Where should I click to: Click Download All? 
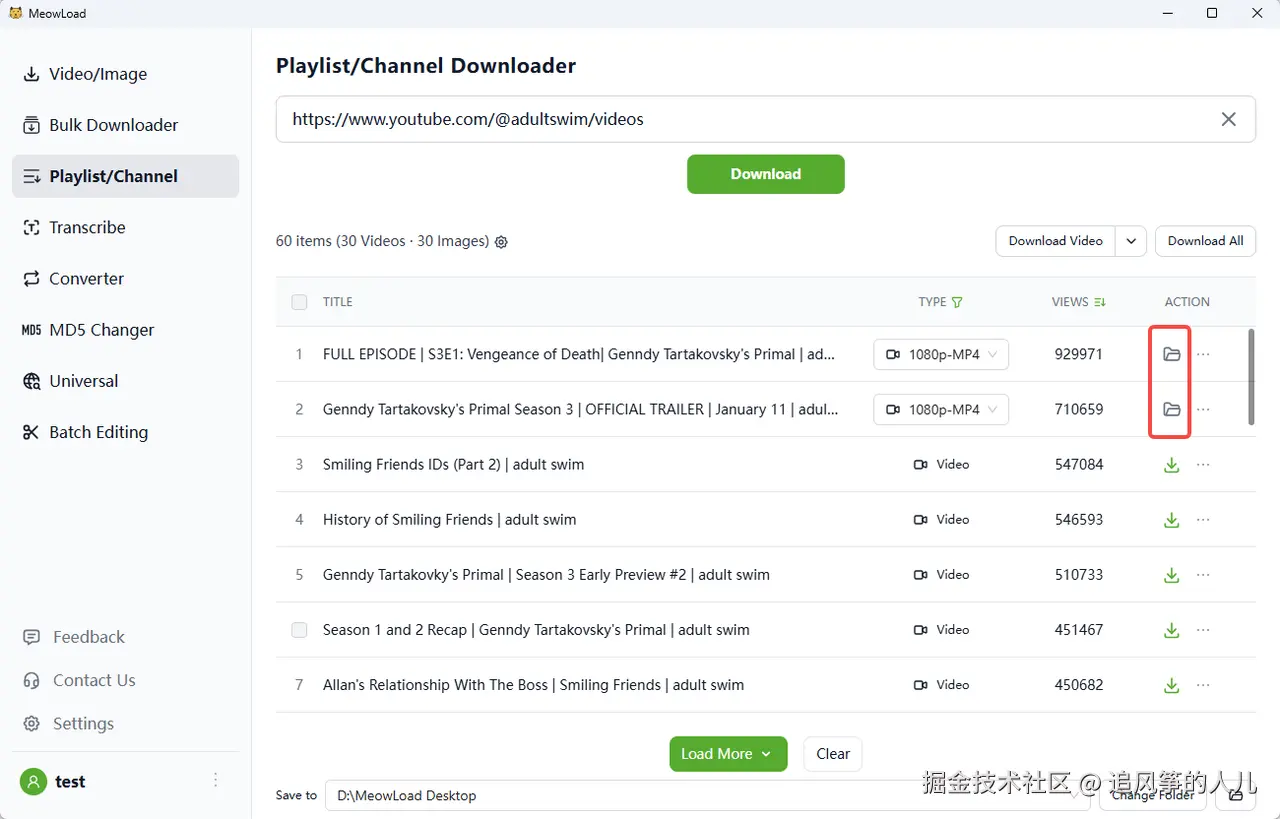tap(1205, 241)
